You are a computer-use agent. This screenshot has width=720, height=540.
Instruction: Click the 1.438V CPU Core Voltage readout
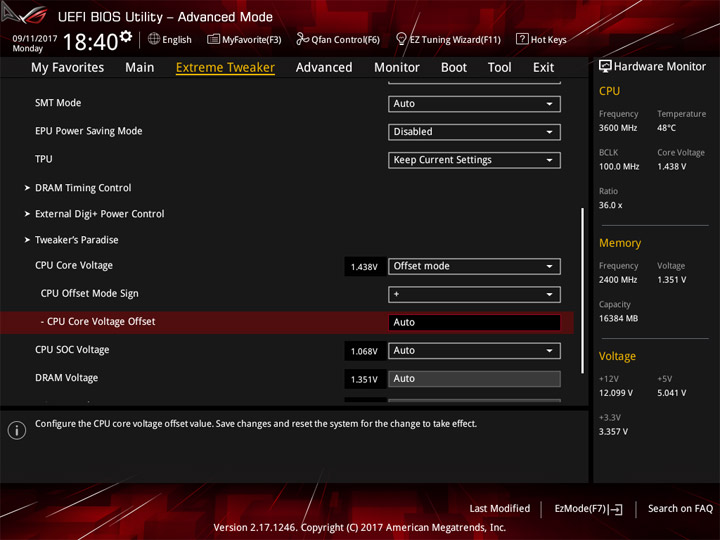point(365,267)
